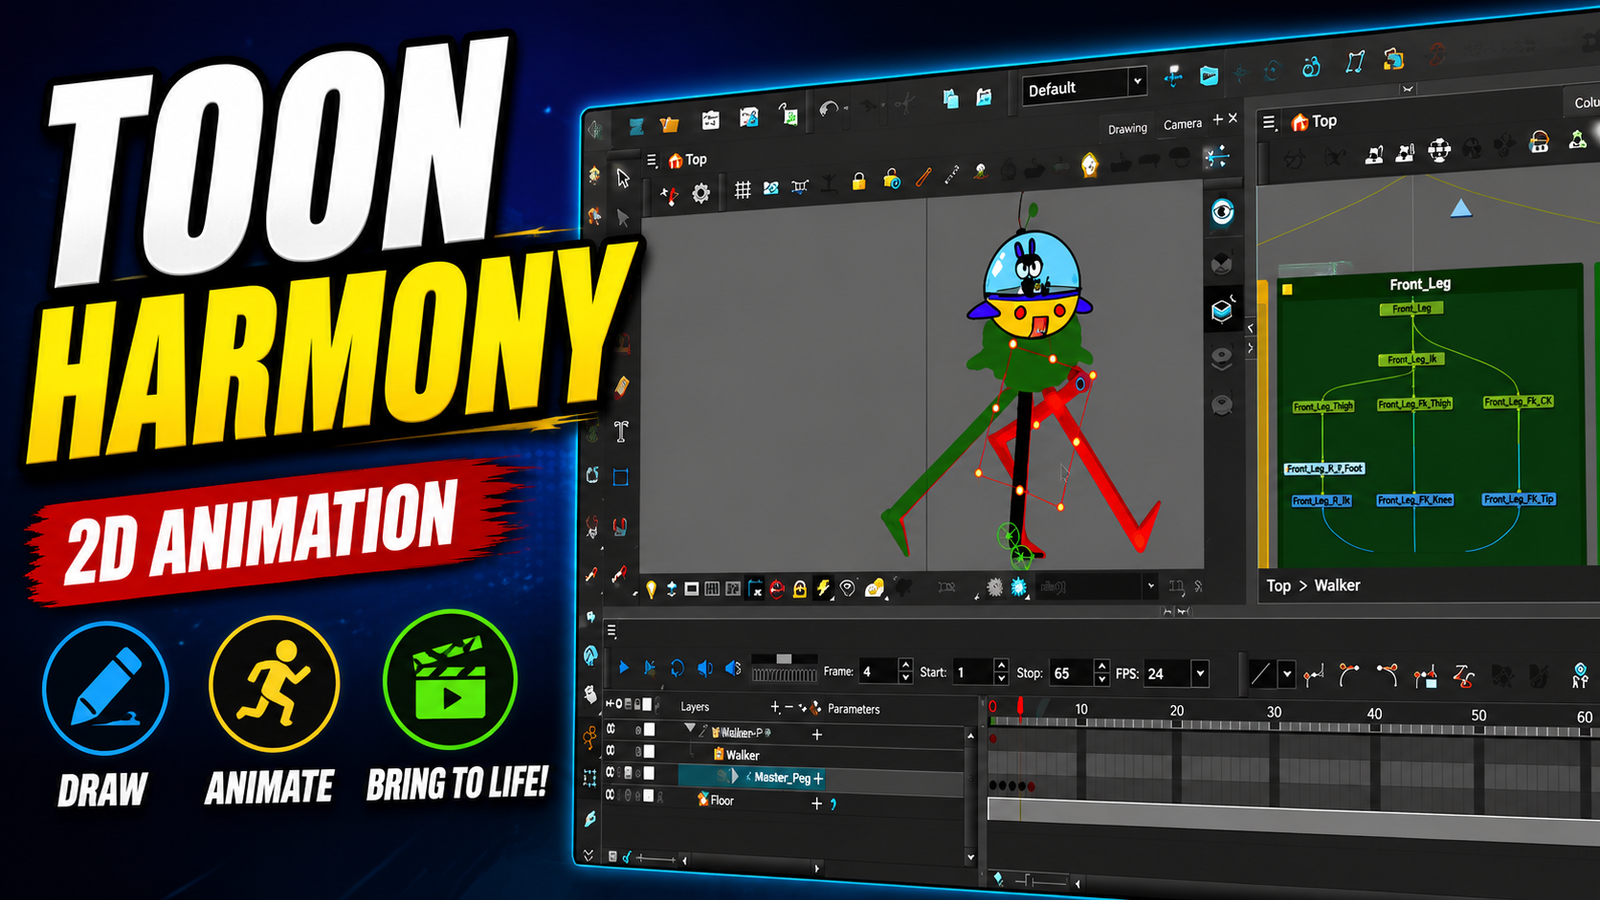Click the blue S-shaped icon at top-left toolbar
The width and height of the screenshot is (1600, 900).
pos(636,126)
